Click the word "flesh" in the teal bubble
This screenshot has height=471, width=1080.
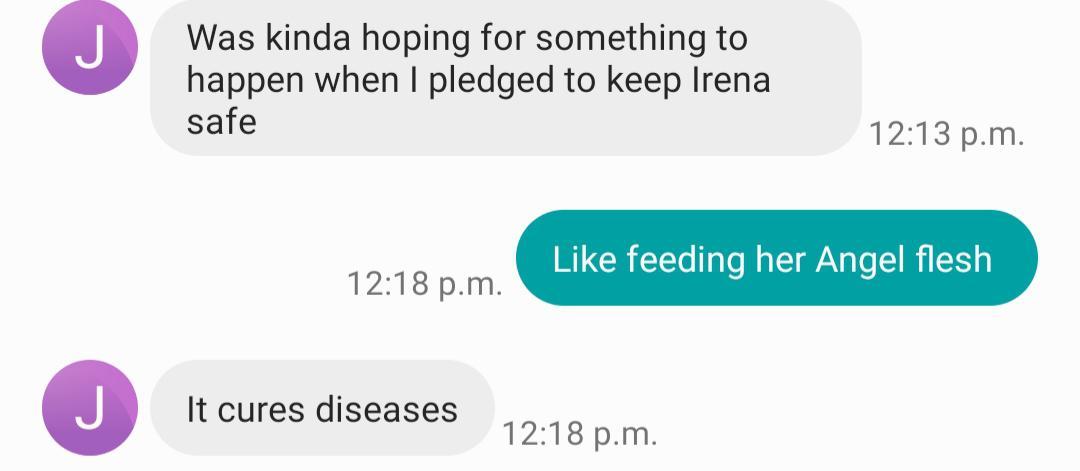tap(953, 260)
